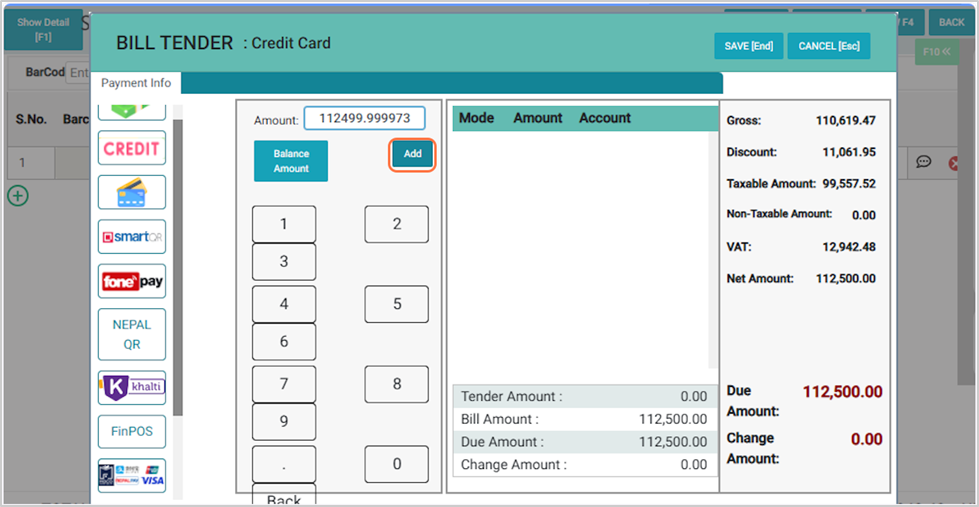Open the Payment Info tab
Viewport: 979px width, 507px height.
[x=136, y=83]
